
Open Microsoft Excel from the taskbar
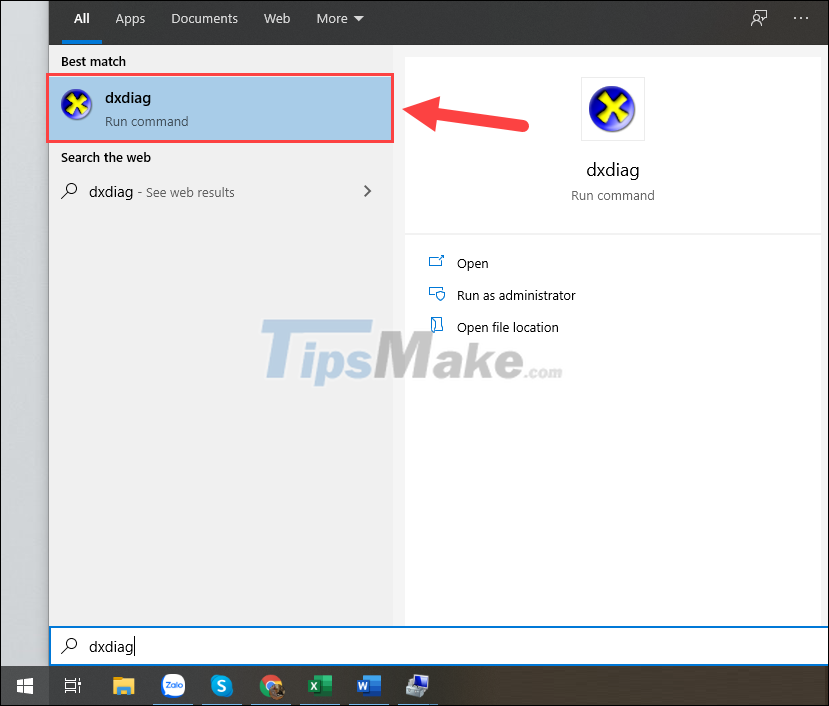(319, 687)
